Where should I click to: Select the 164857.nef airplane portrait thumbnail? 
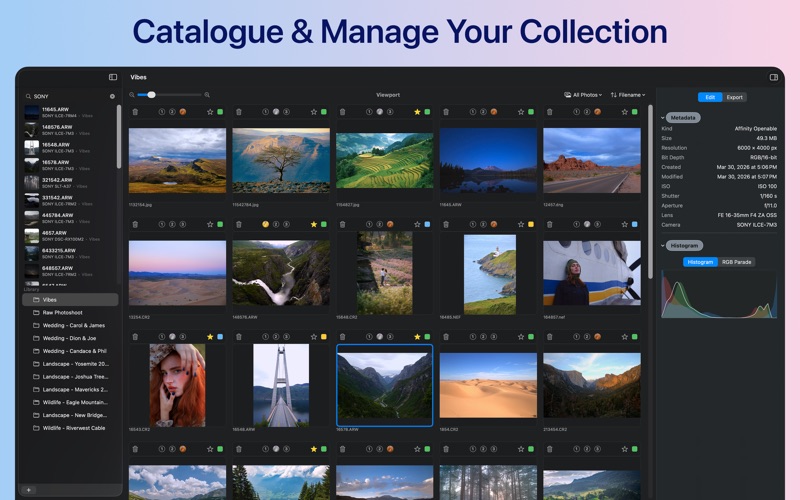[x=592, y=273]
